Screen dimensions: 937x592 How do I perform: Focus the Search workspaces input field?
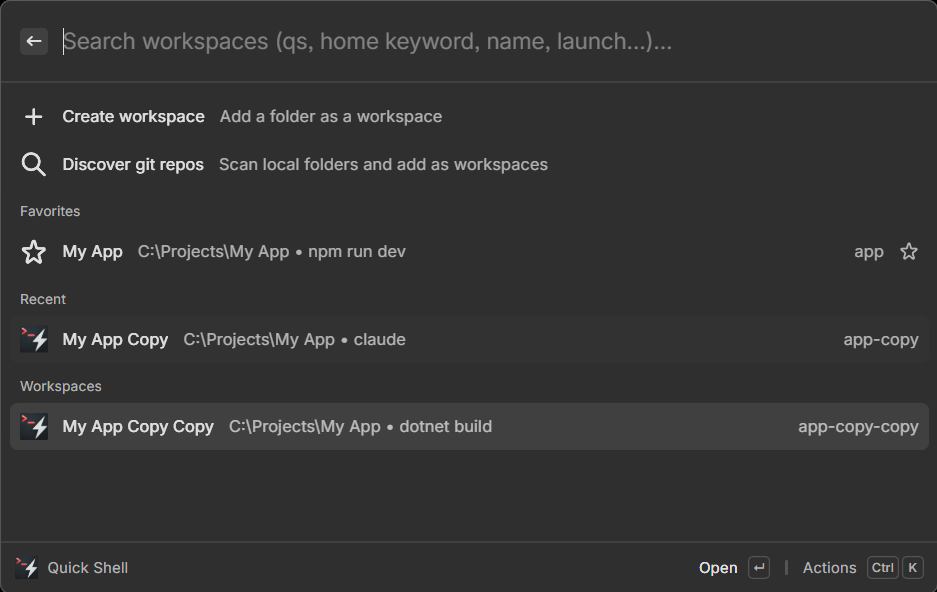490,41
